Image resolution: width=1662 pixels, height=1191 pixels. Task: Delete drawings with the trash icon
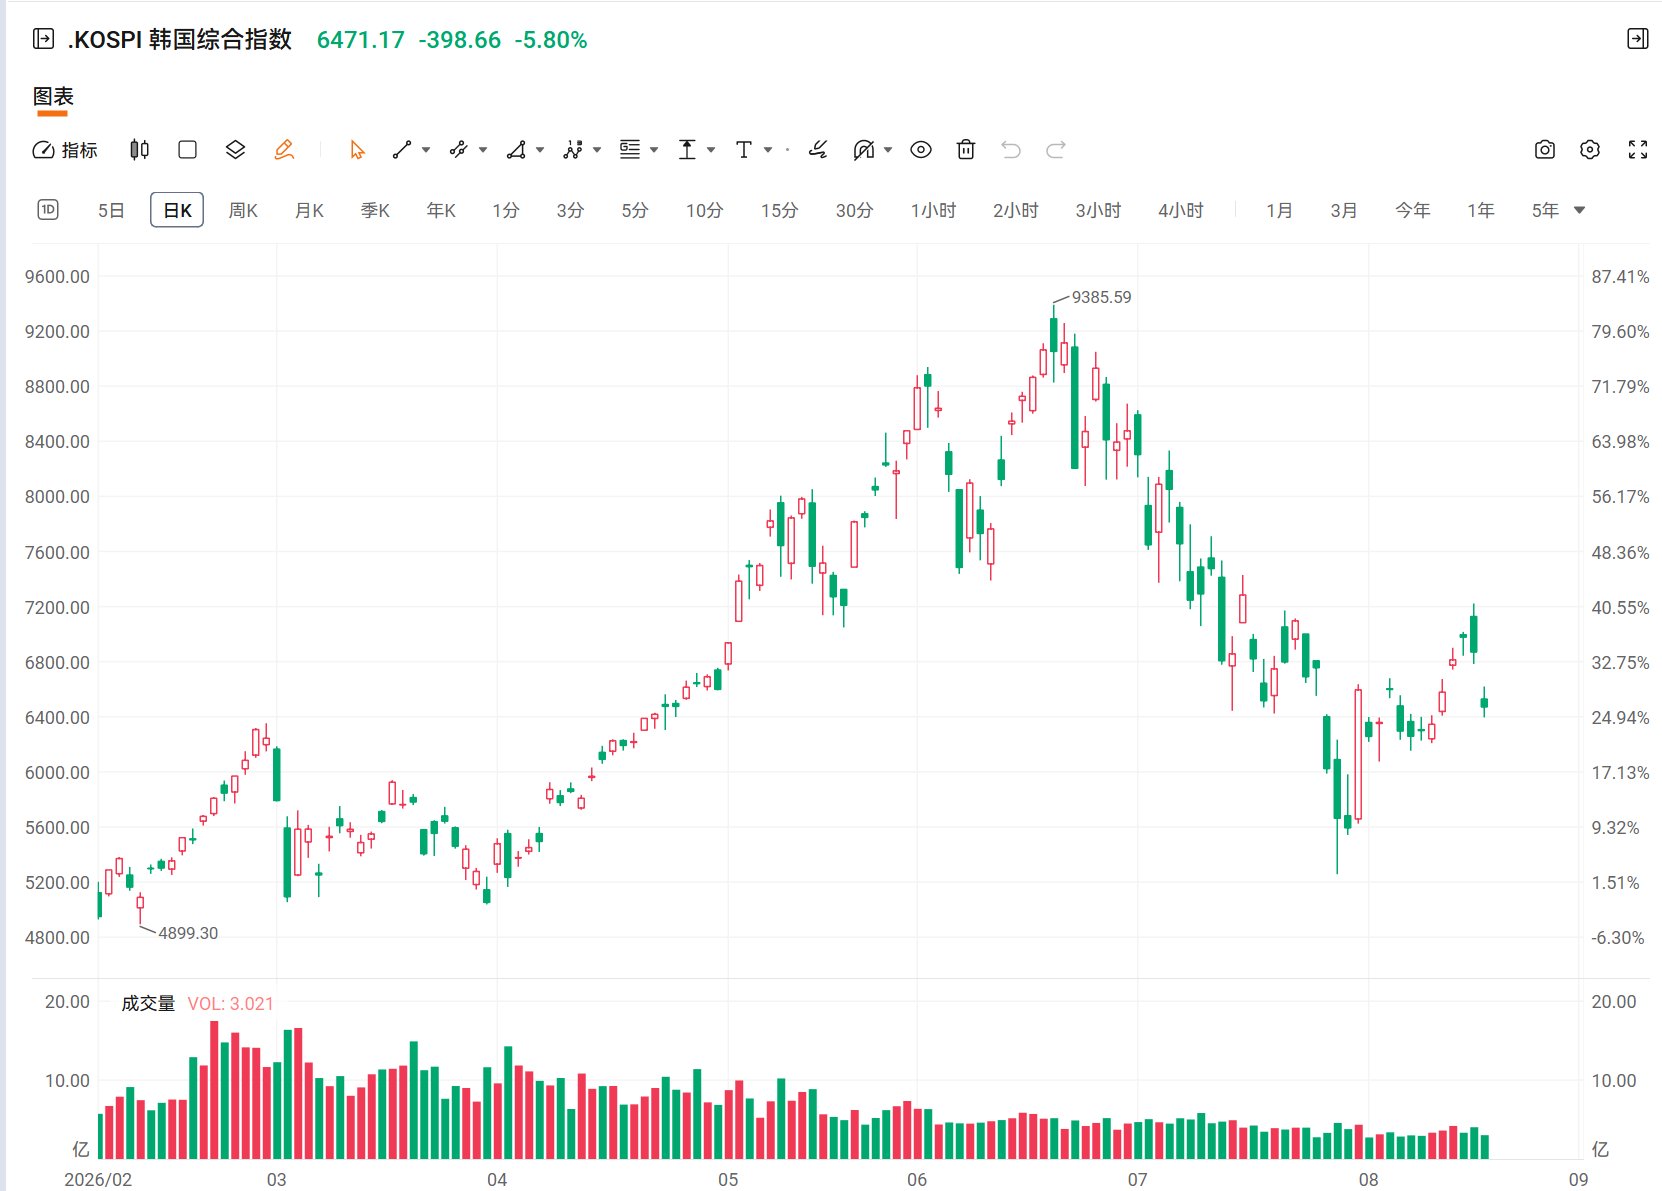(966, 150)
